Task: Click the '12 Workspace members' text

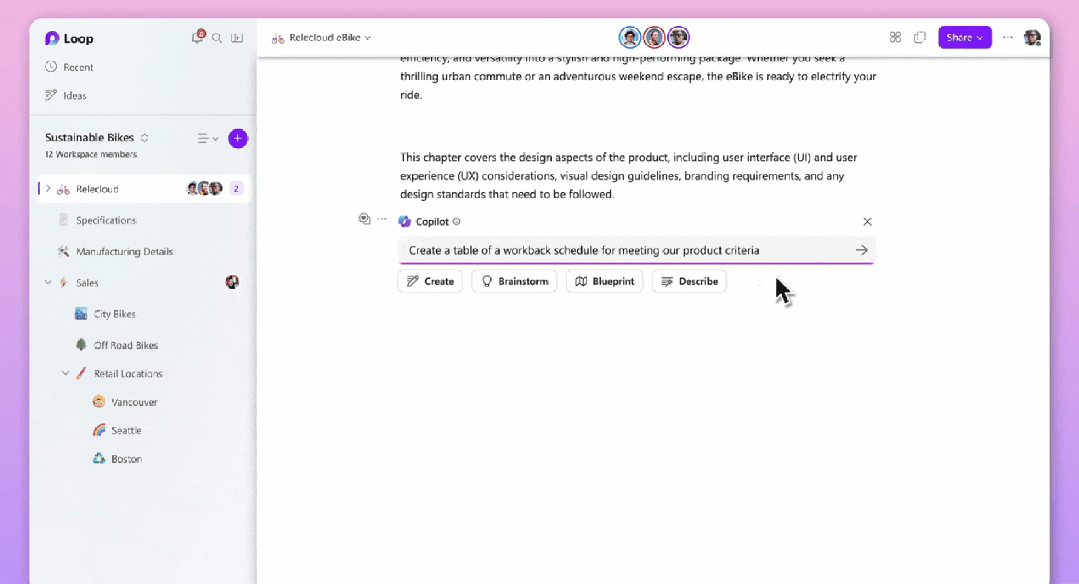Action: 91,155
